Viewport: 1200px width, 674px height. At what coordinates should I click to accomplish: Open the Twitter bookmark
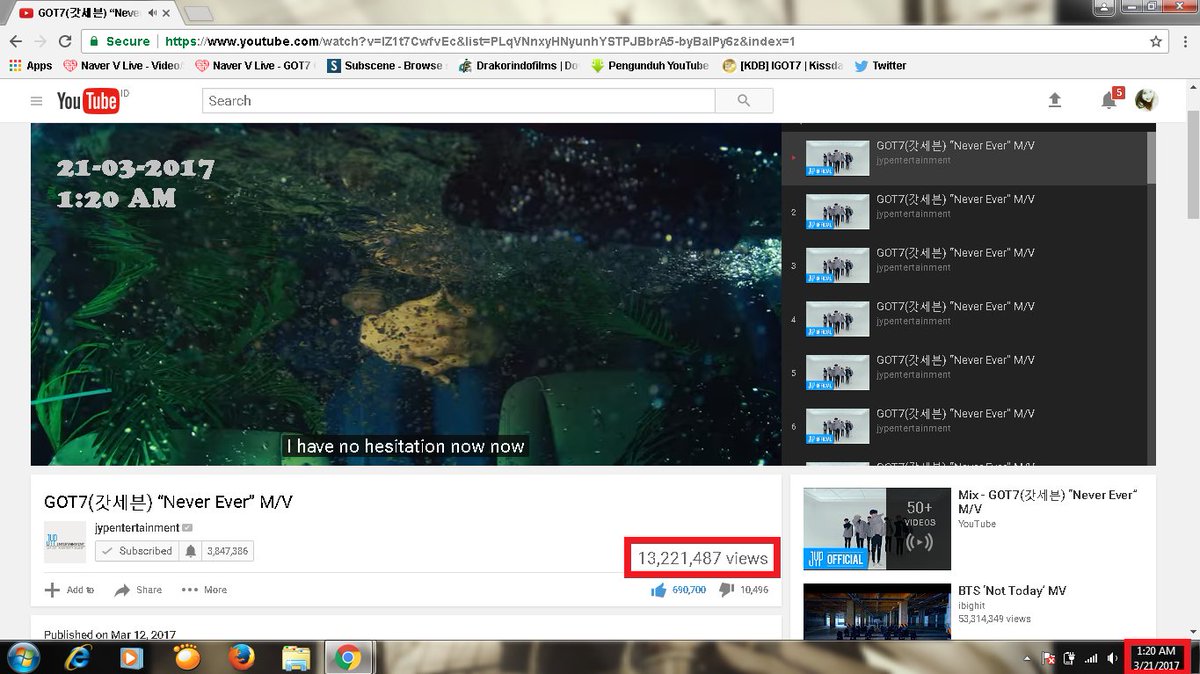880,66
